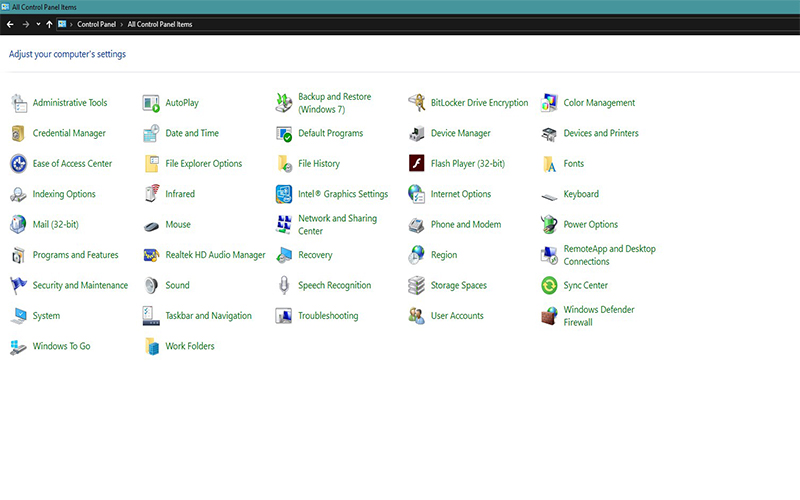Open the User Accounts link

click(x=457, y=316)
